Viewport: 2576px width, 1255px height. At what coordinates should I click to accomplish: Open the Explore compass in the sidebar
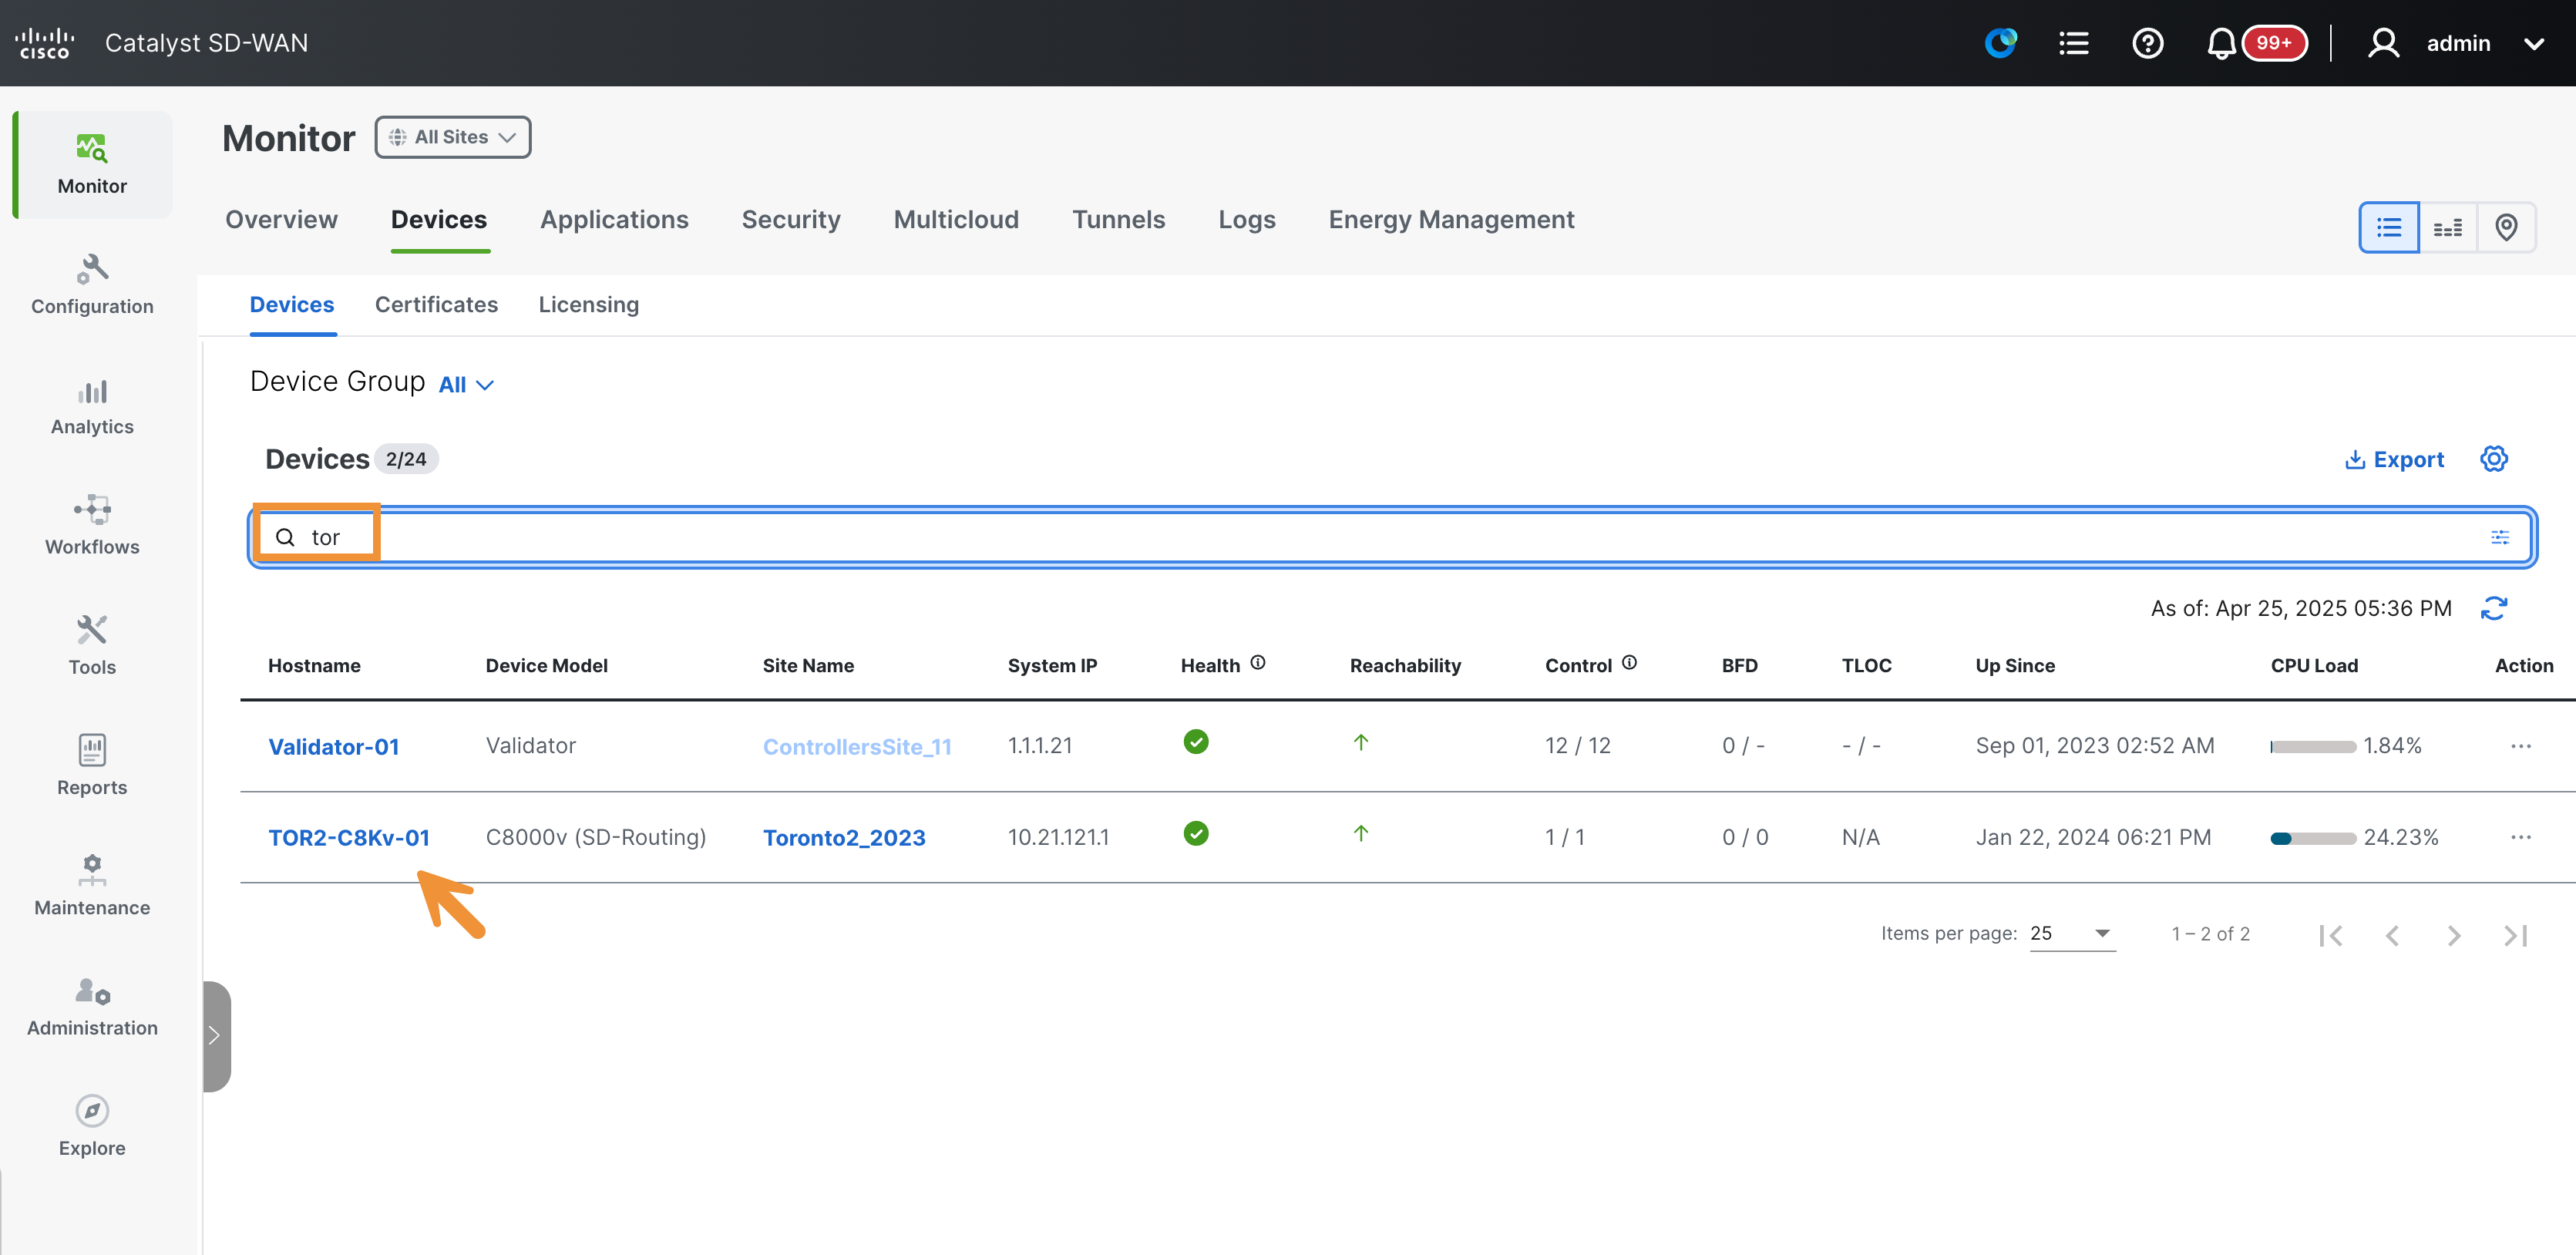point(92,1127)
